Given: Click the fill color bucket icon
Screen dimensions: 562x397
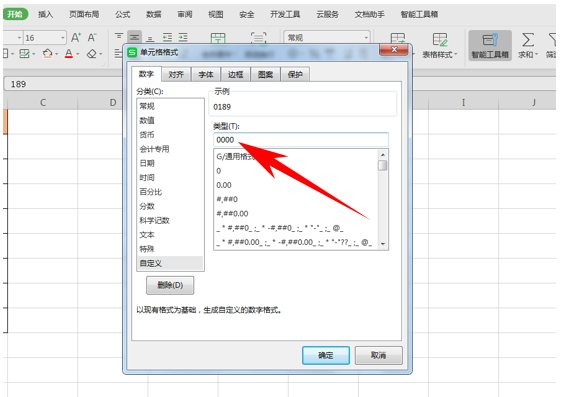Looking at the screenshot, I should point(47,54).
